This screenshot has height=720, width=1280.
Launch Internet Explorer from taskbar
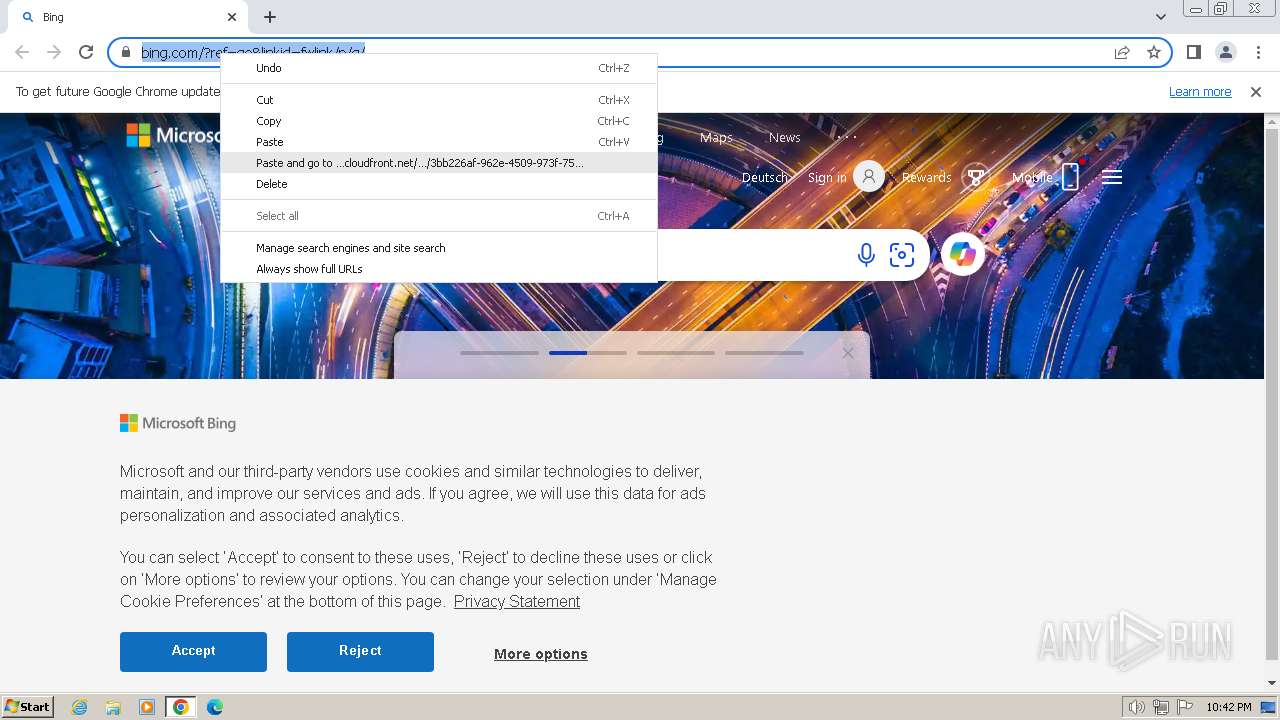(x=80, y=707)
